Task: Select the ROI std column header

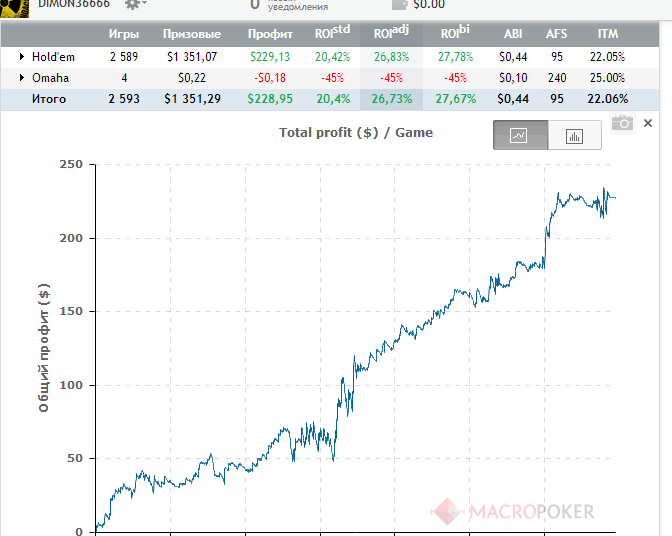Action: pyautogui.click(x=332, y=33)
